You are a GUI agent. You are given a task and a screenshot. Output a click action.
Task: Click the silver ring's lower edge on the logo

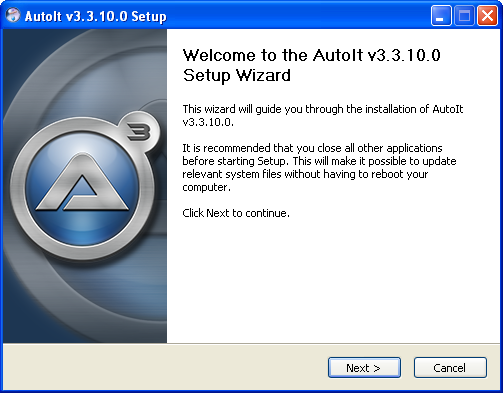[x=82, y=252]
